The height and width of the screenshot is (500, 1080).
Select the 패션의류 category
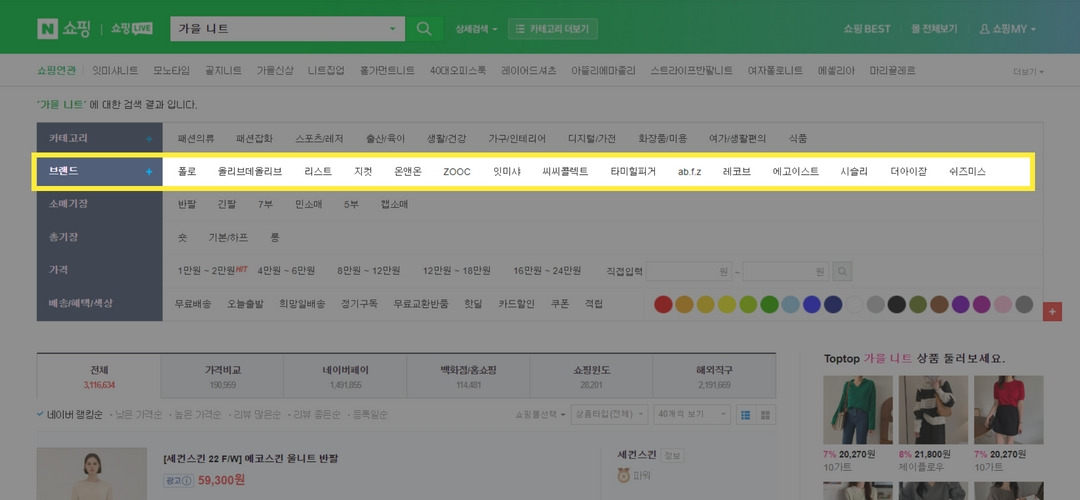tap(196, 138)
